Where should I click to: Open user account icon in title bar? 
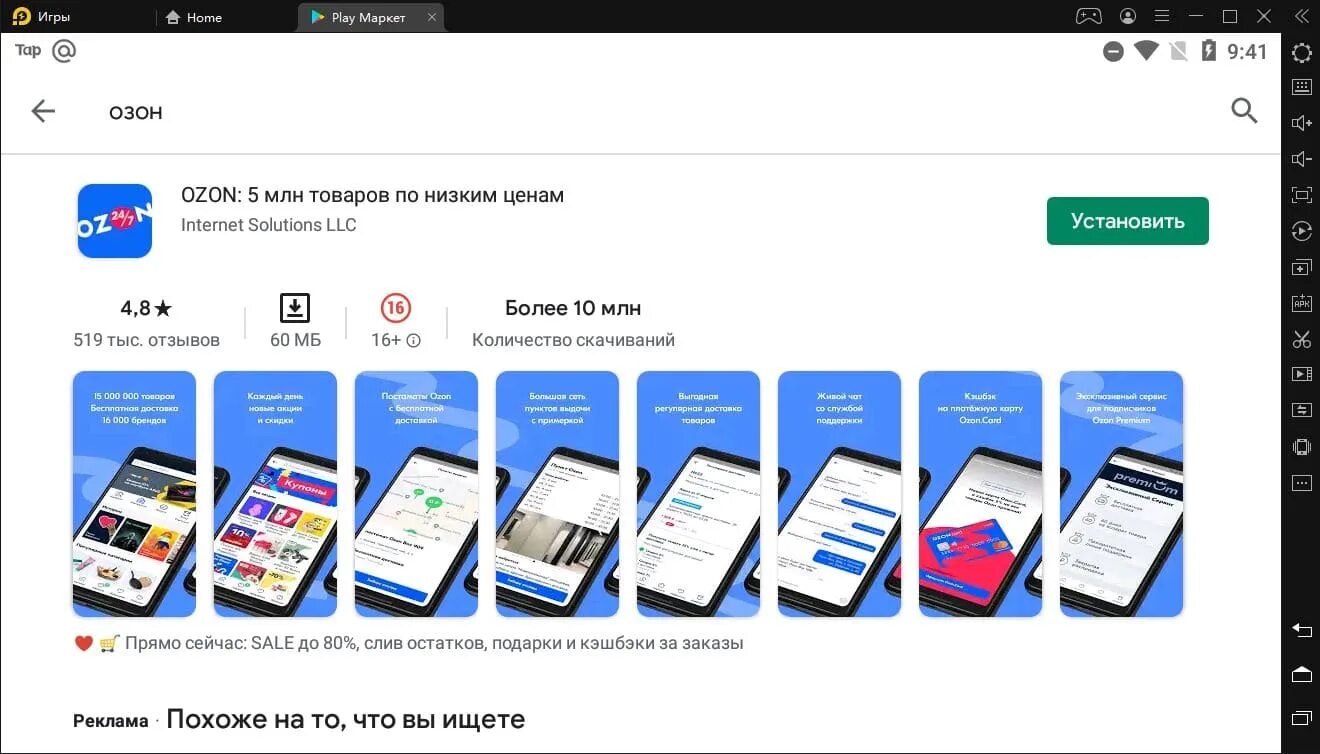pyautogui.click(x=1128, y=16)
